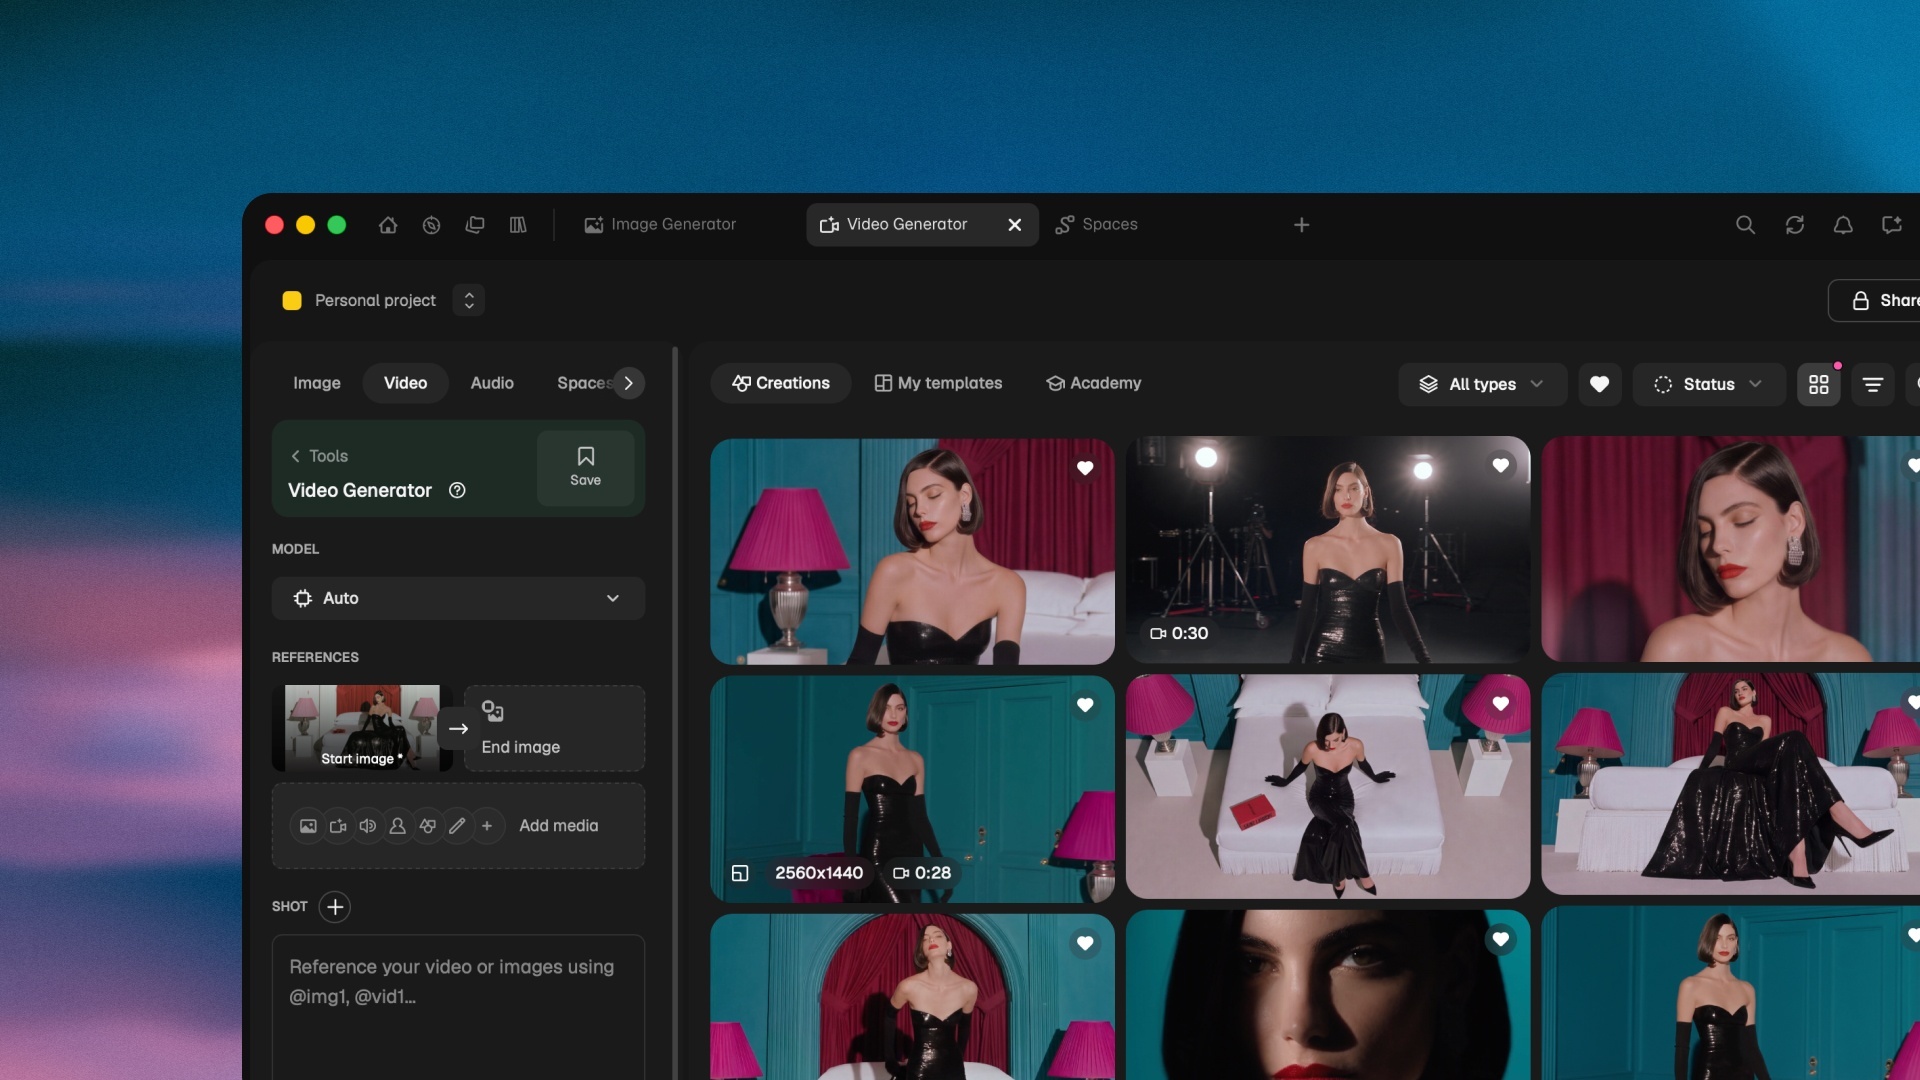Open the All types filter dropdown
1920x1080 pixels.
click(1482, 384)
